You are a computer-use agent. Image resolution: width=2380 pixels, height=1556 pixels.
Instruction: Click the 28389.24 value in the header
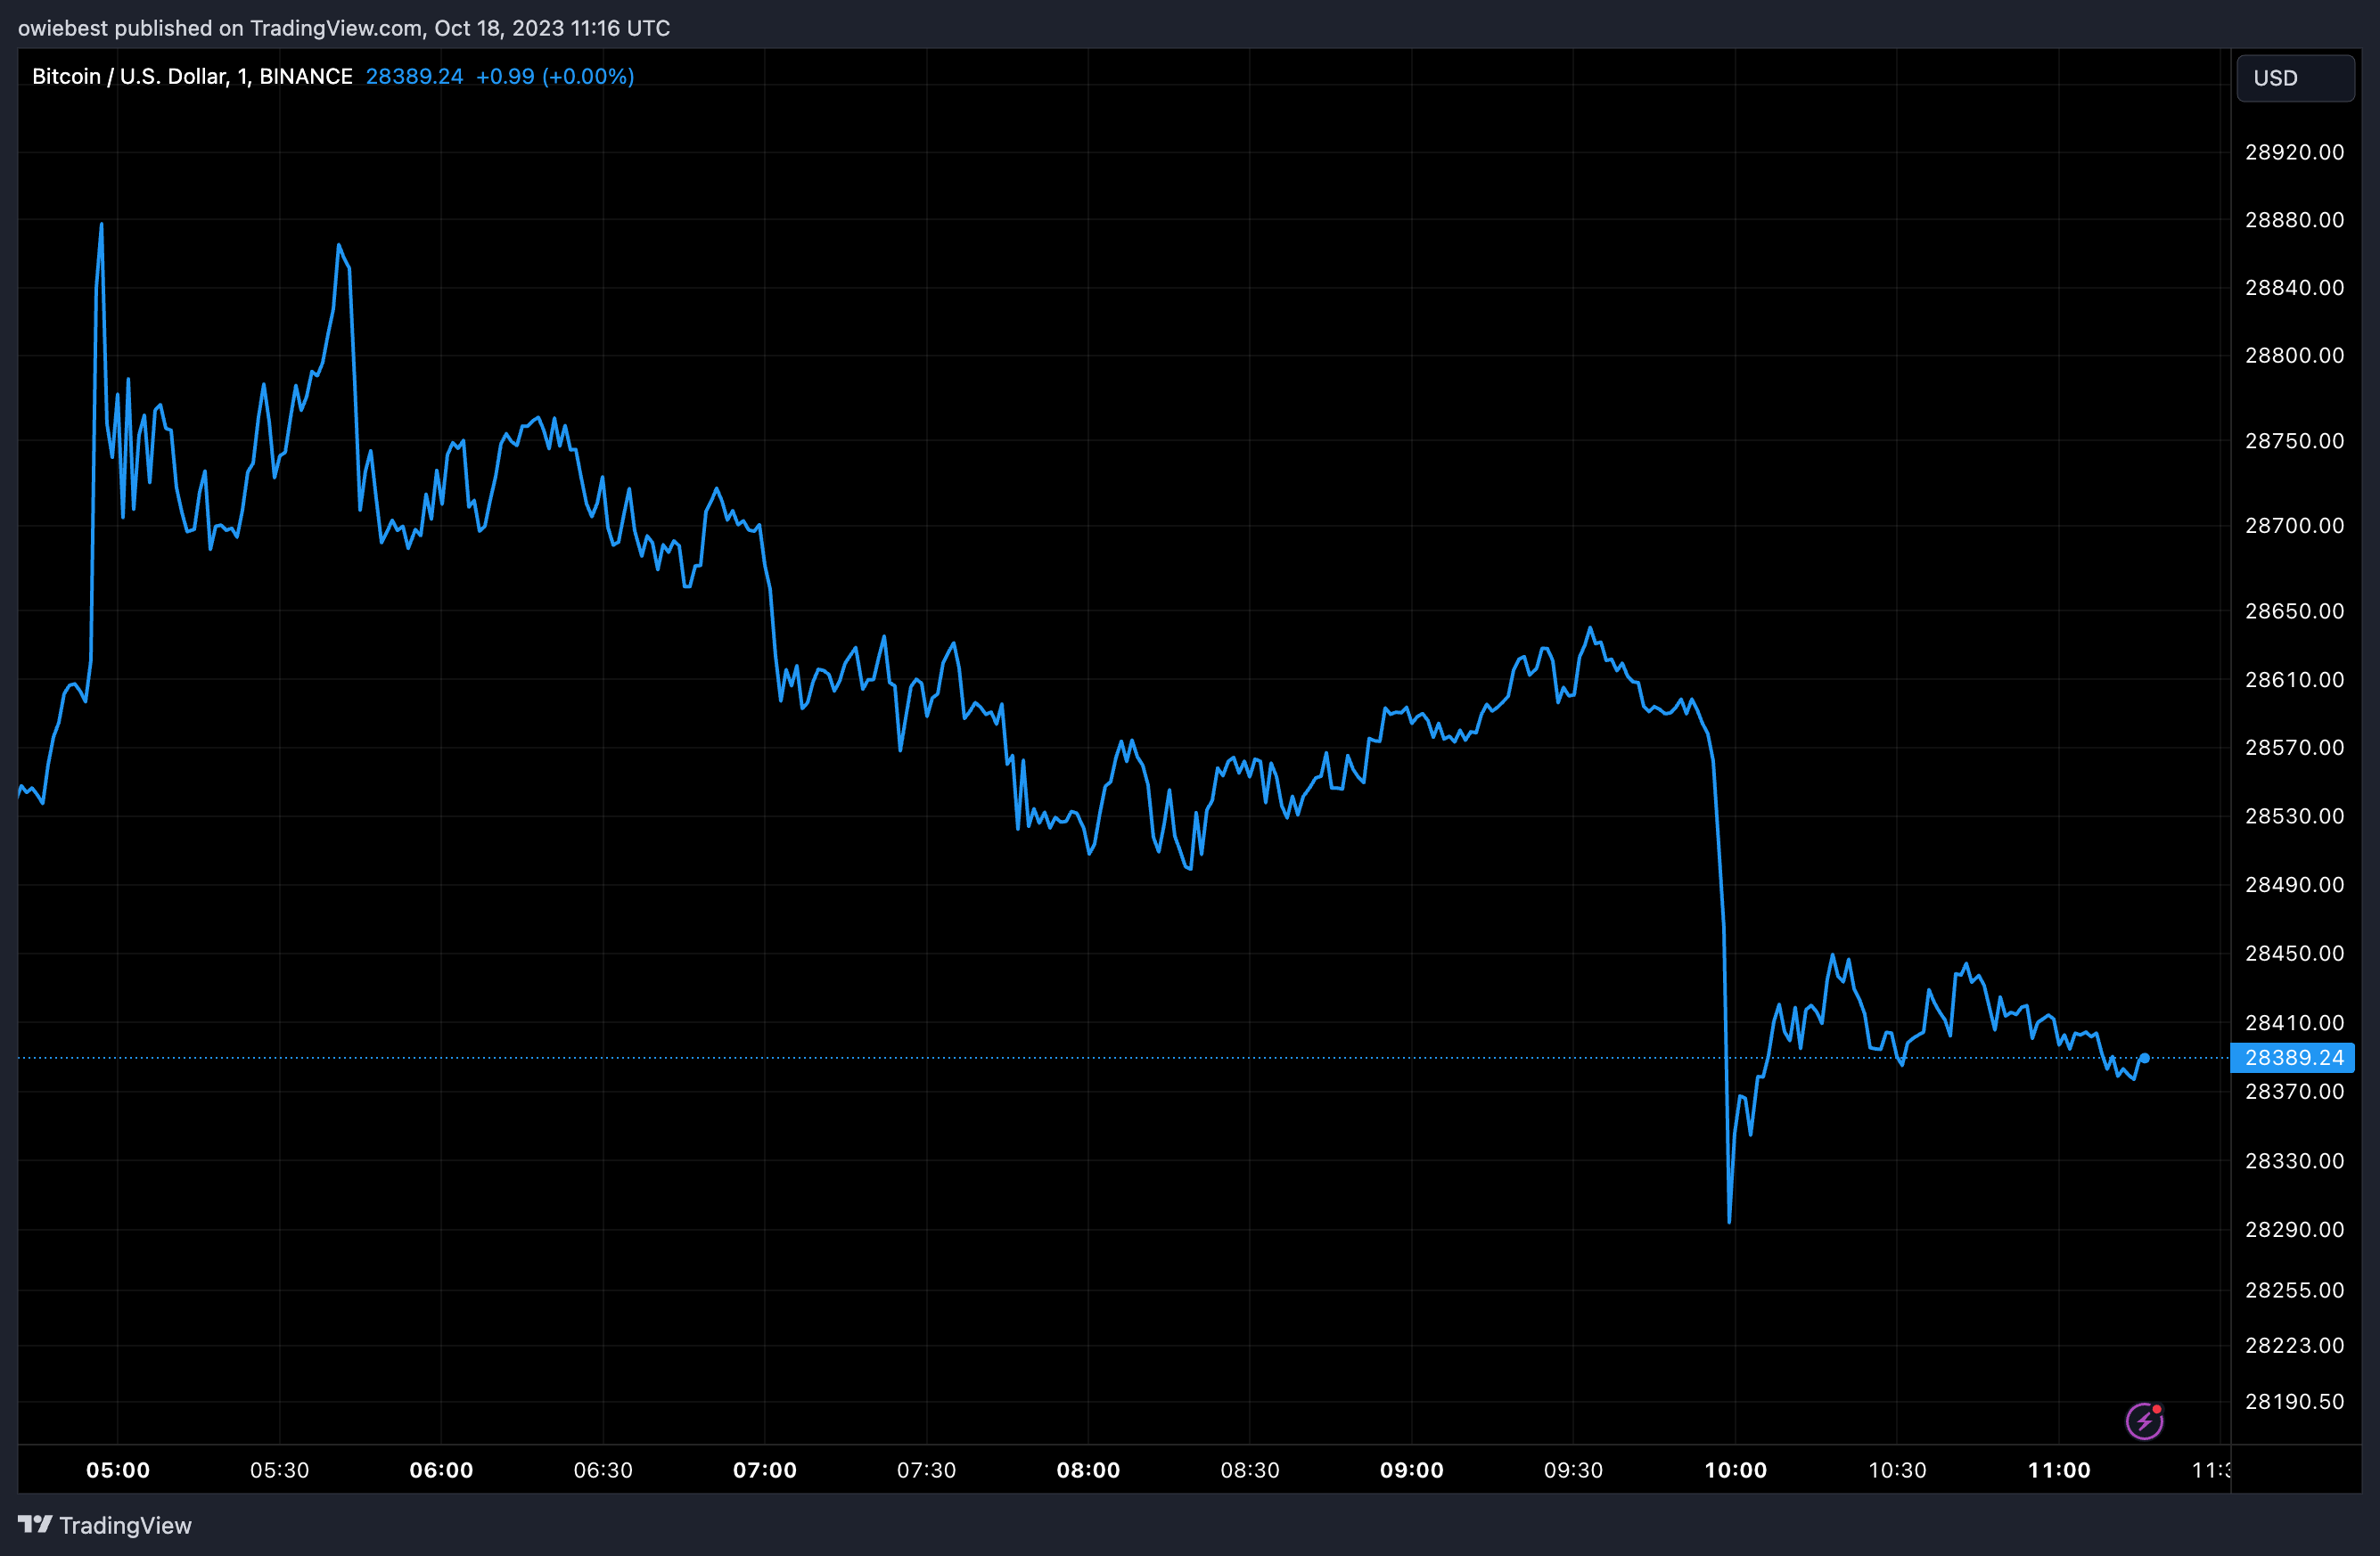pyautogui.click(x=414, y=76)
